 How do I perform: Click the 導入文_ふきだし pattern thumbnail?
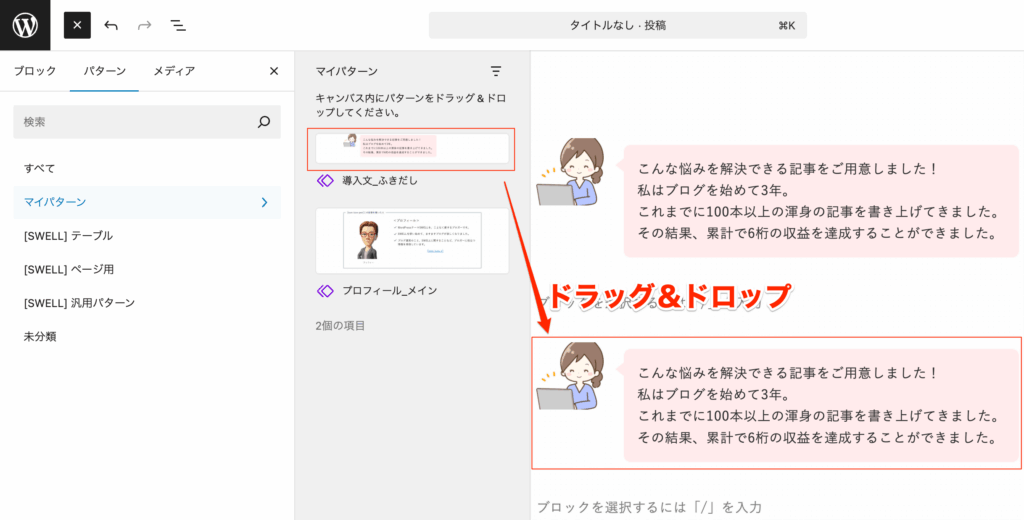[x=411, y=149]
